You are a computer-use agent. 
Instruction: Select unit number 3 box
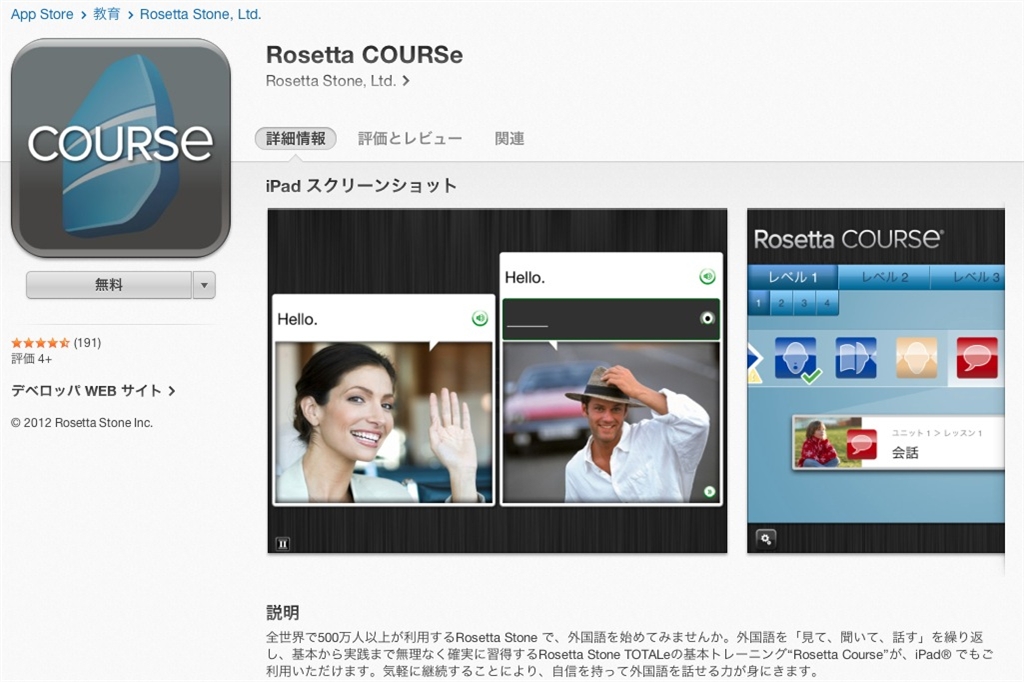click(x=804, y=303)
